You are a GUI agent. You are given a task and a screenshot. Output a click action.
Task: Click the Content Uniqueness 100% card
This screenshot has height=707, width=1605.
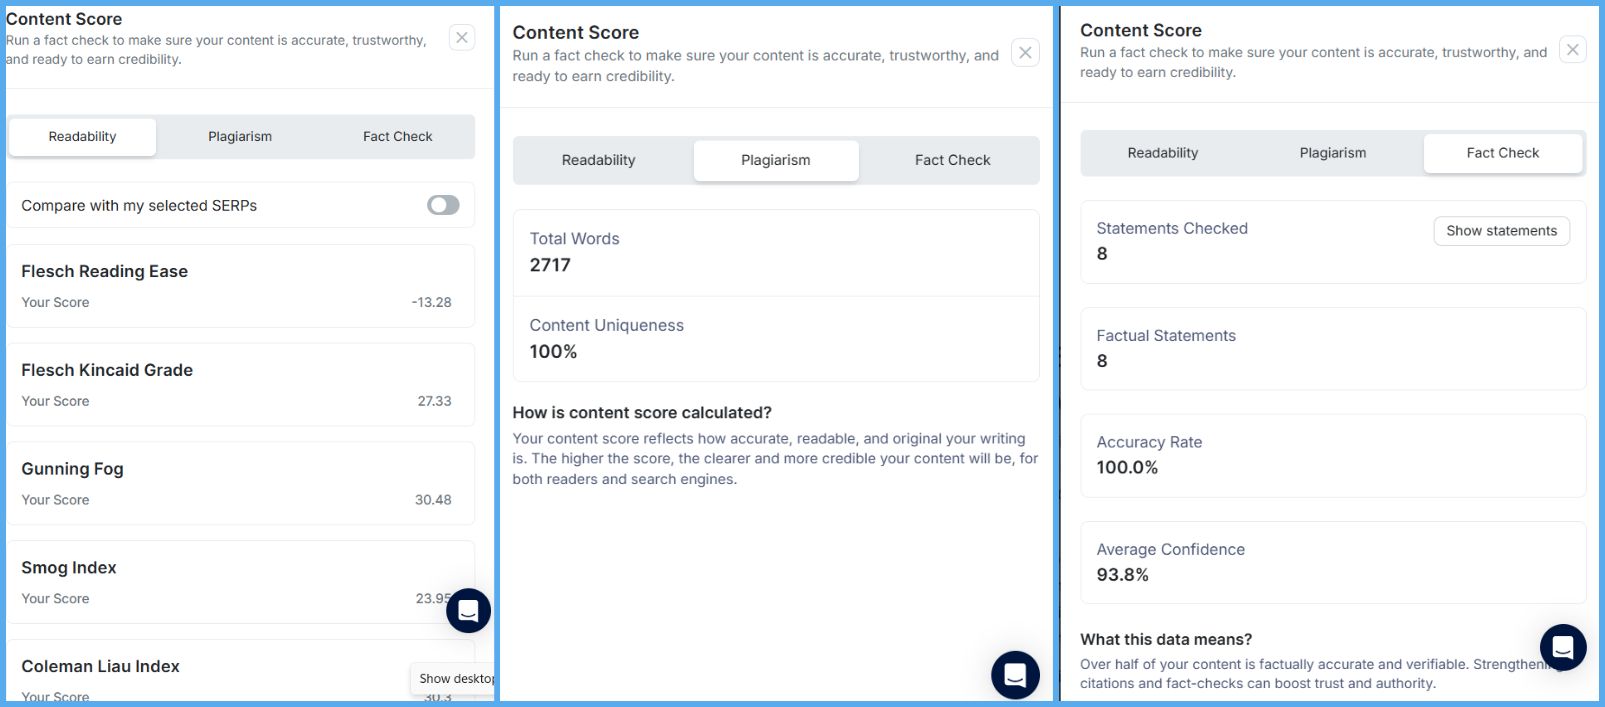(775, 338)
